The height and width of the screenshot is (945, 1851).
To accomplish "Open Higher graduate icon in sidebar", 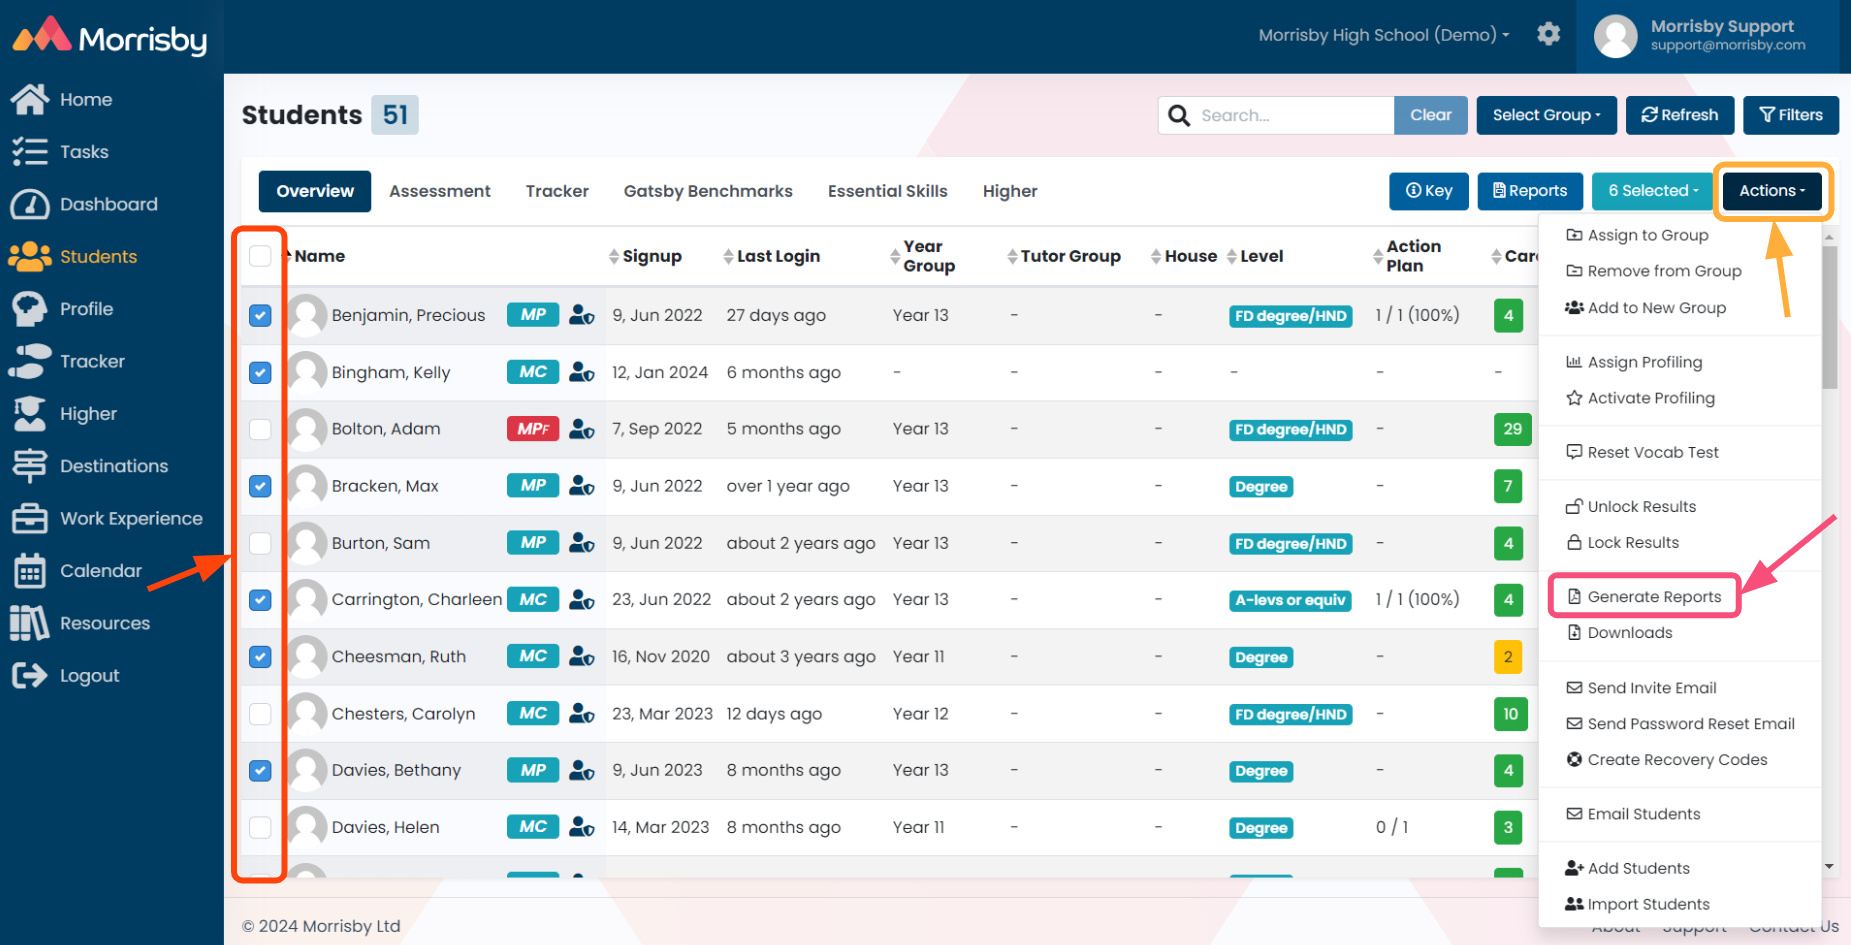I will pos(30,413).
